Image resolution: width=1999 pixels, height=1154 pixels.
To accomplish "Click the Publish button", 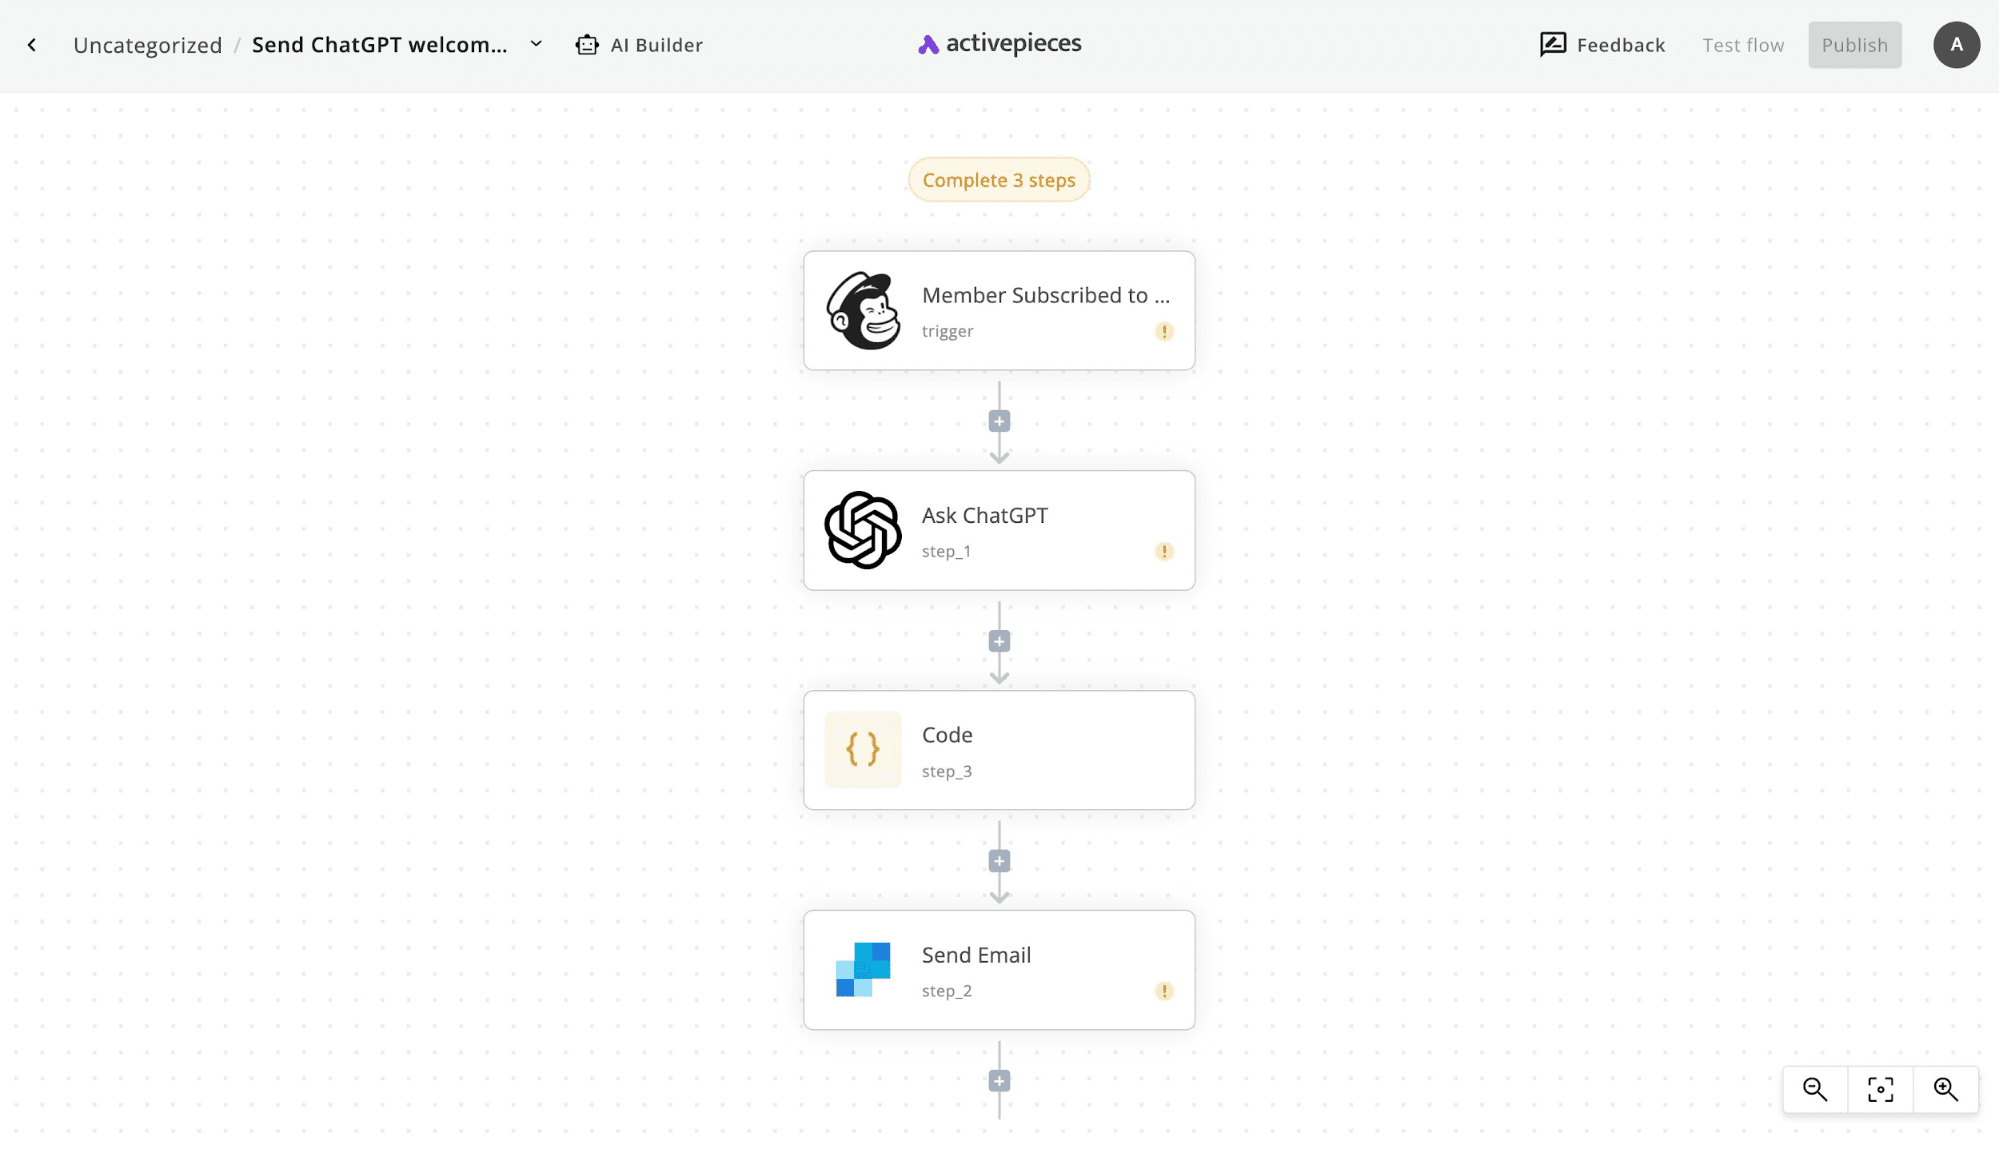I will point(1854,44).
